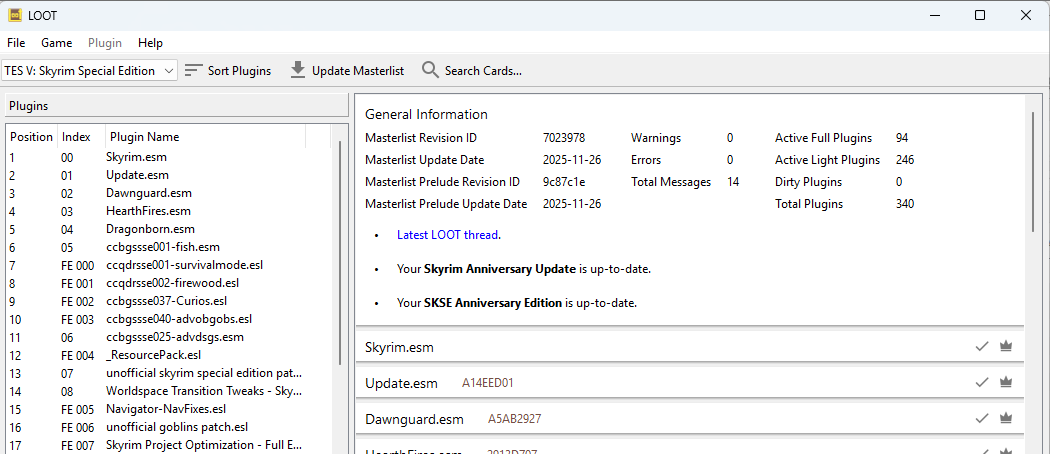The height and width of the screenshot is (454, 1050).
Task: Open the Help menu
Action: point(150,43)
